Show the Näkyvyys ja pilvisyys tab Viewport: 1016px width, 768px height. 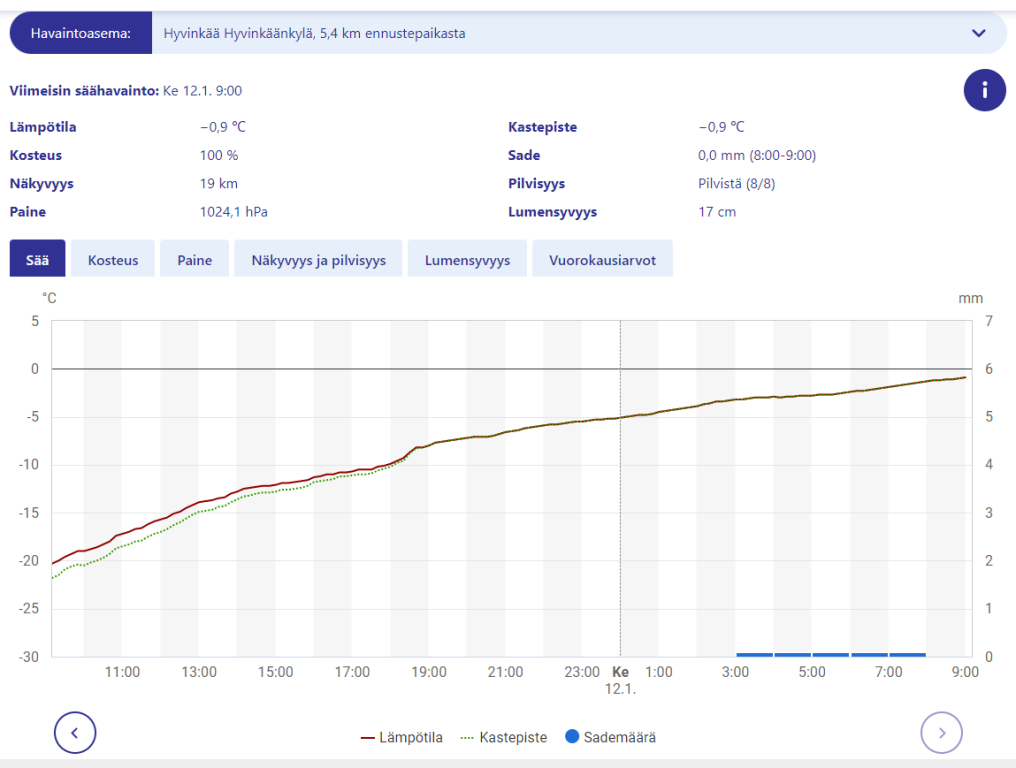coord(318,260)
